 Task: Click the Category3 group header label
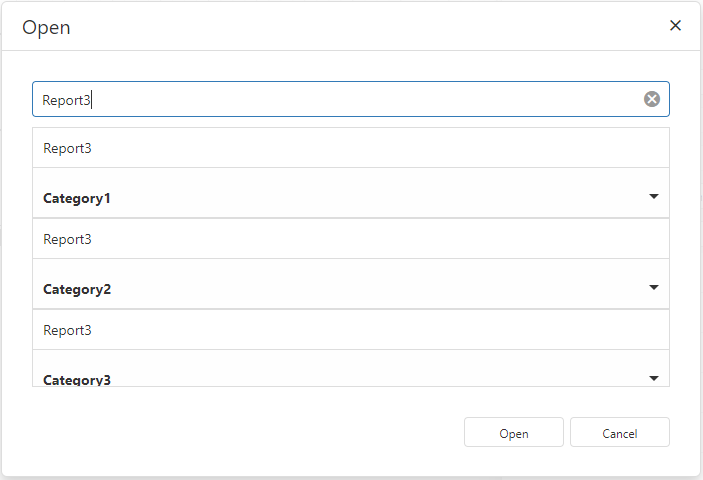77,380
